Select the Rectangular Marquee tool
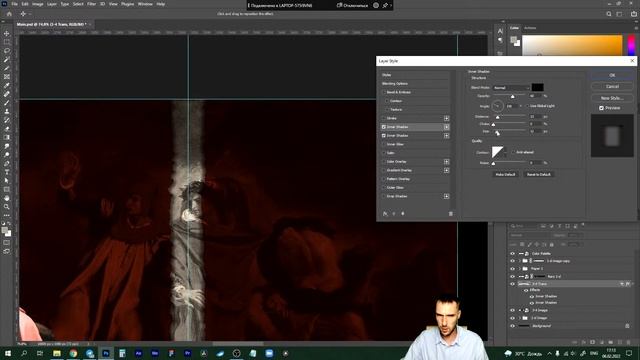Screen dimensions: 640x360 [x=7, y=42]
